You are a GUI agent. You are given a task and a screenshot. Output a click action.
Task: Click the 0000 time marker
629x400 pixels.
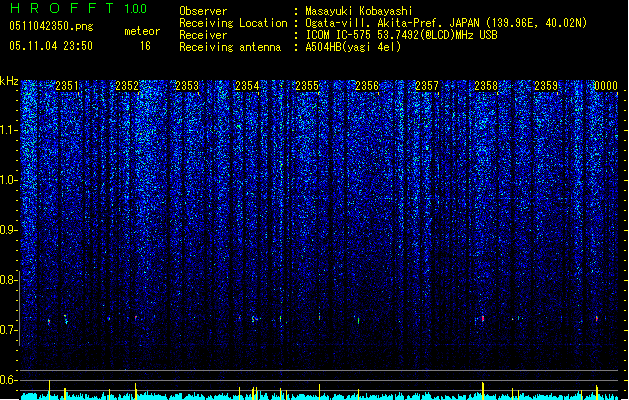pos(606,86)
